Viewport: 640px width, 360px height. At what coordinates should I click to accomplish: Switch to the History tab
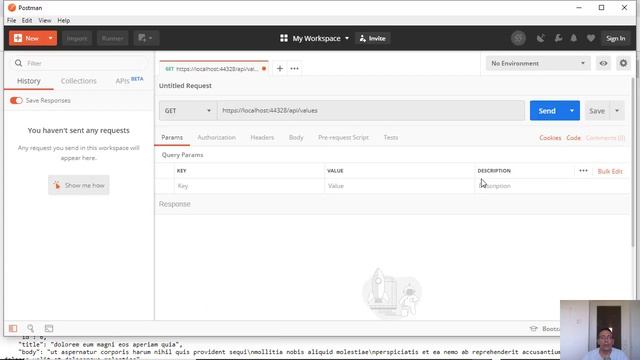point(29,81)
